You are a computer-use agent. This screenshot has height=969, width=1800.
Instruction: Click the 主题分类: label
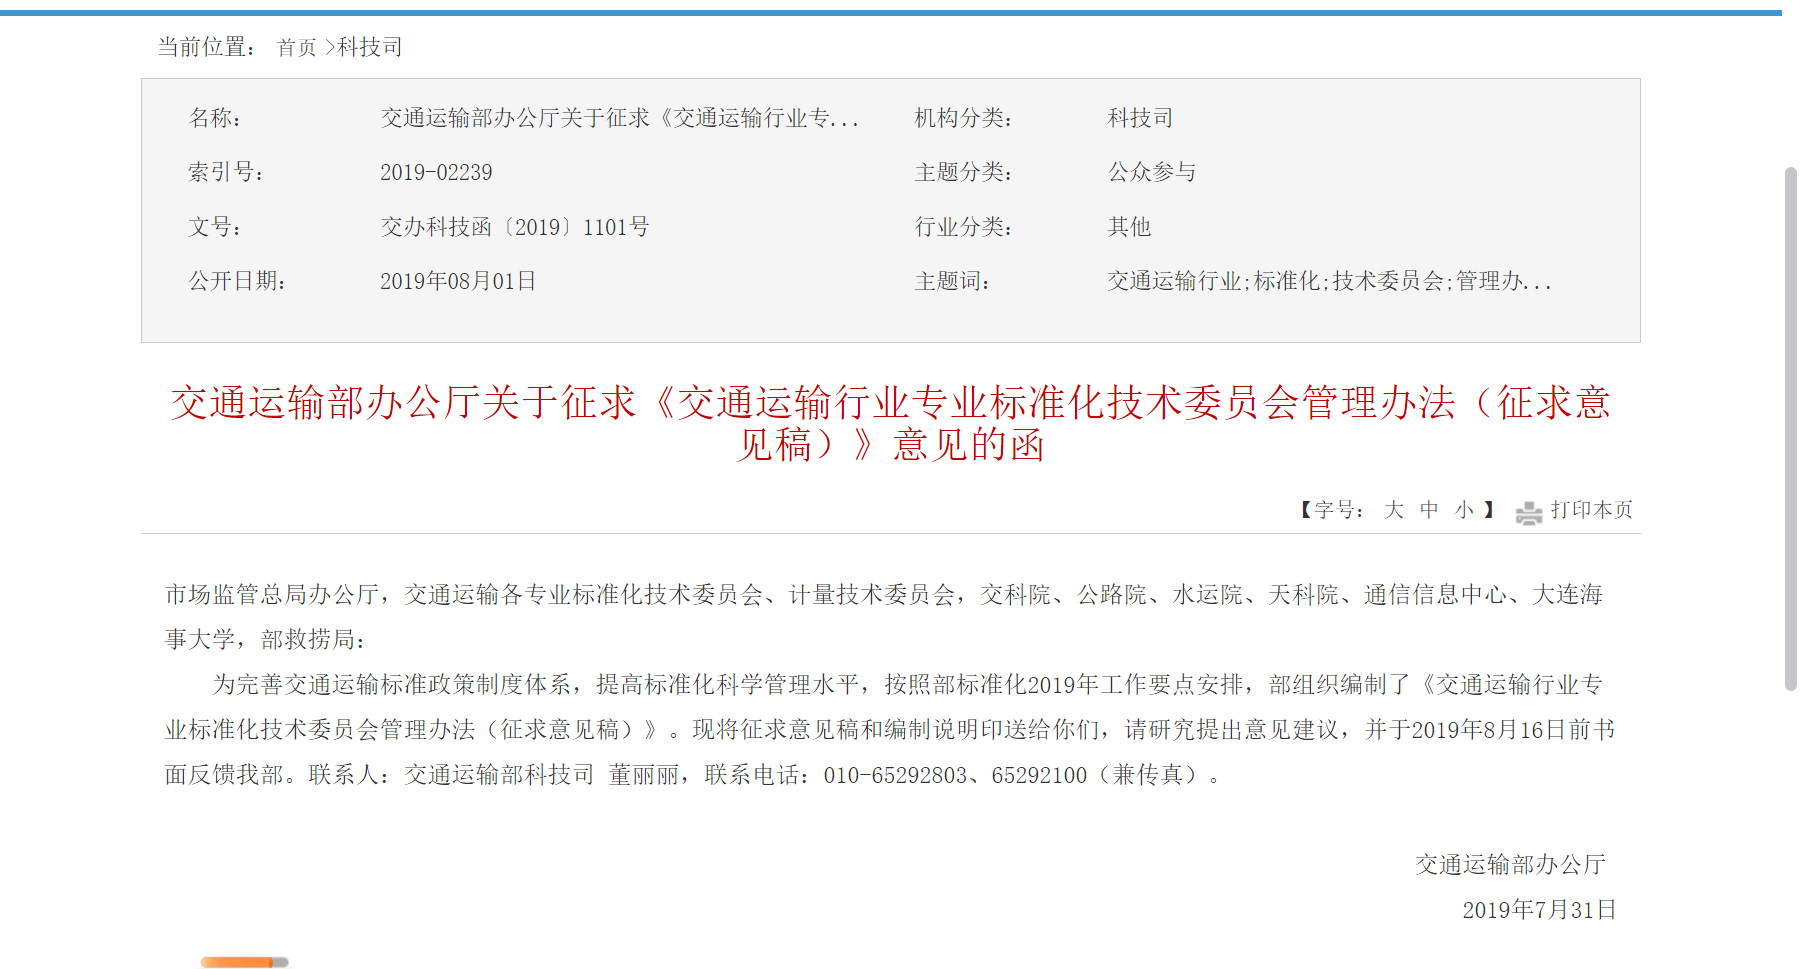964,172
